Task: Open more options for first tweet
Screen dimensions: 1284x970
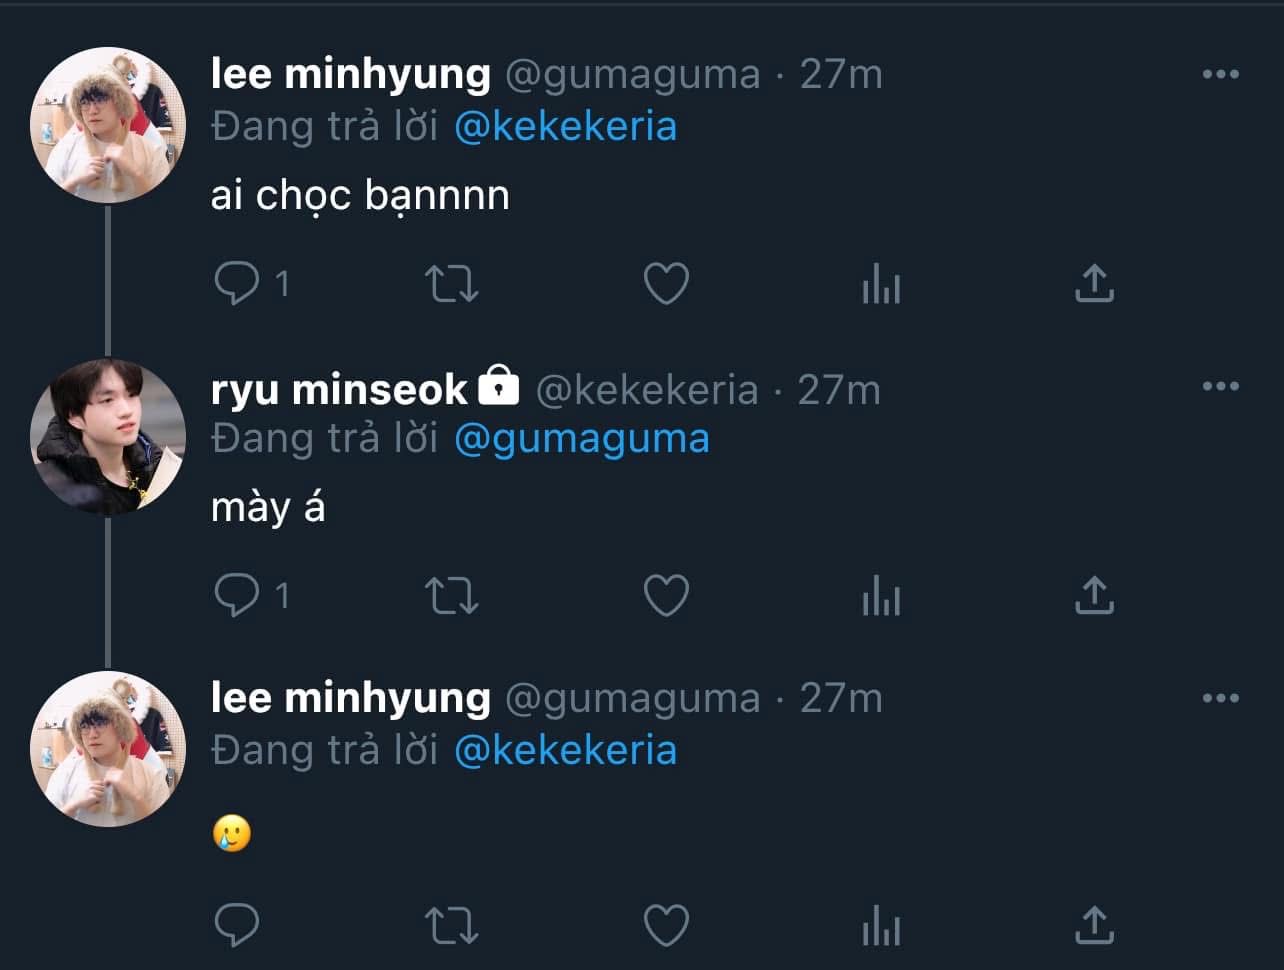Action: [x=1220, y=75]
